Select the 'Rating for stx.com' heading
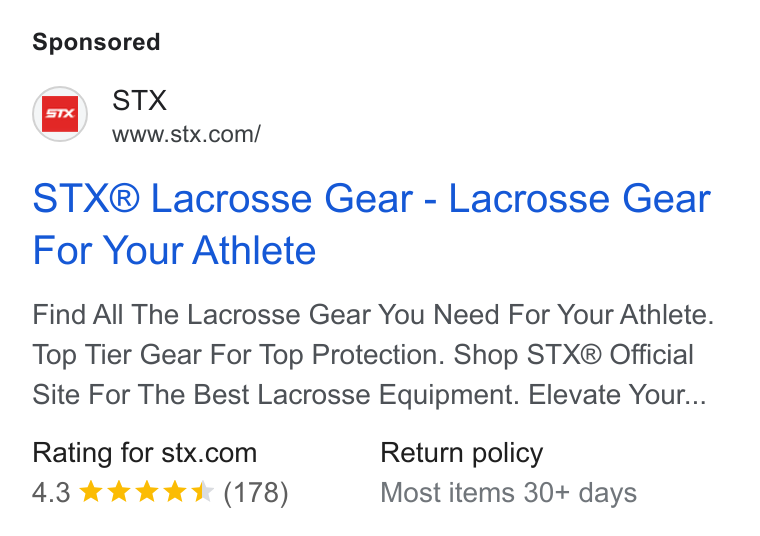Viewport: 760px width, 536px height. 144,453
